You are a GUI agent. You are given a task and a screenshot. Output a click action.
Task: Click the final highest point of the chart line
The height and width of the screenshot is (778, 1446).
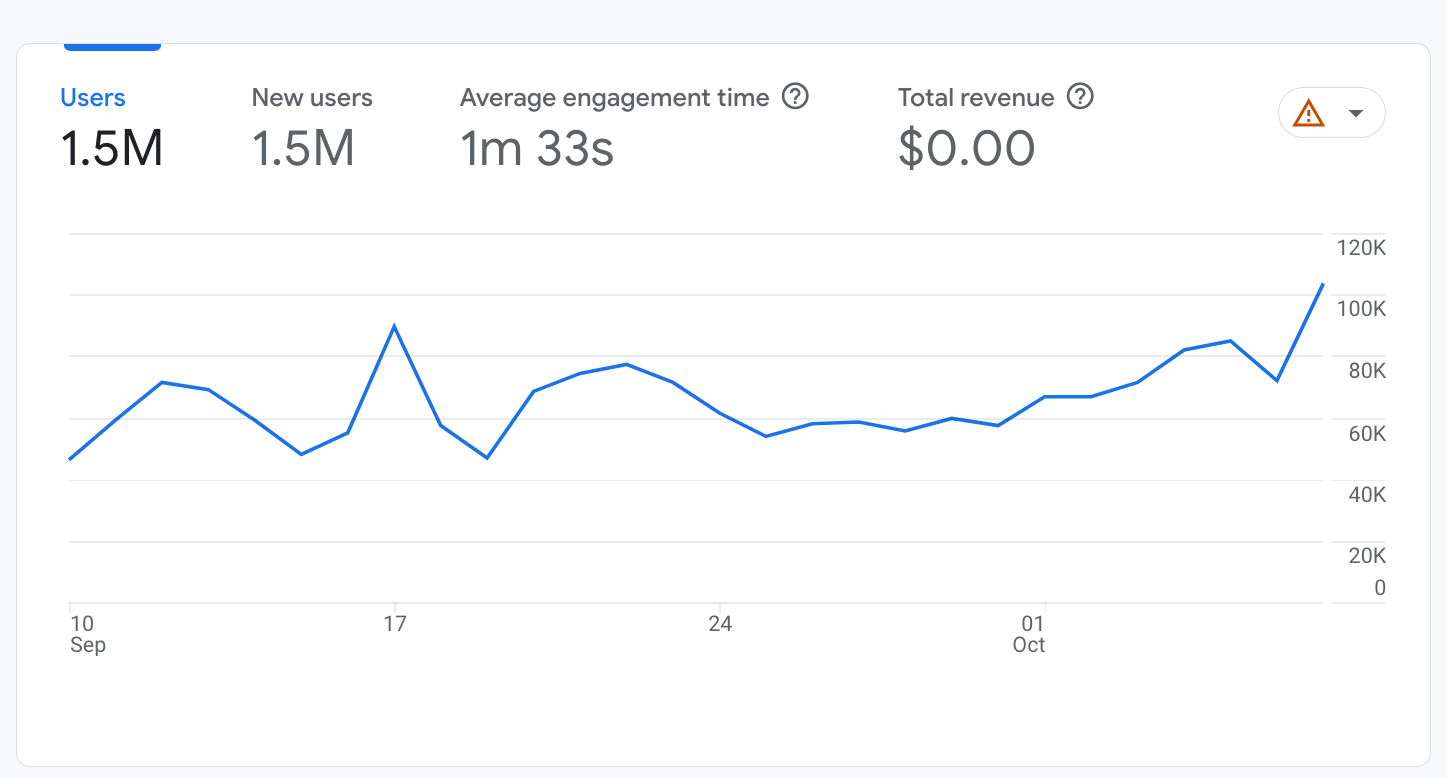click(1323, 284)
